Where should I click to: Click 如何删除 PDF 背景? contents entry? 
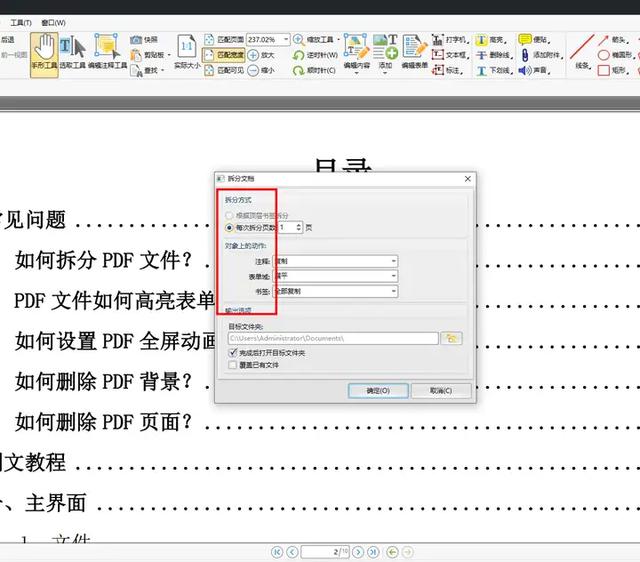pyautogui.click(x=103, y=382)
